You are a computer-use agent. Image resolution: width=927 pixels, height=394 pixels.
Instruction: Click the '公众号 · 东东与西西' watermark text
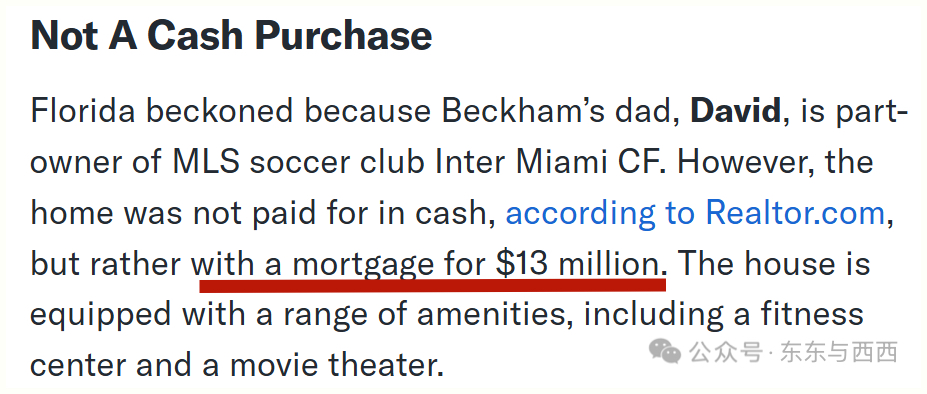[793, 352]
